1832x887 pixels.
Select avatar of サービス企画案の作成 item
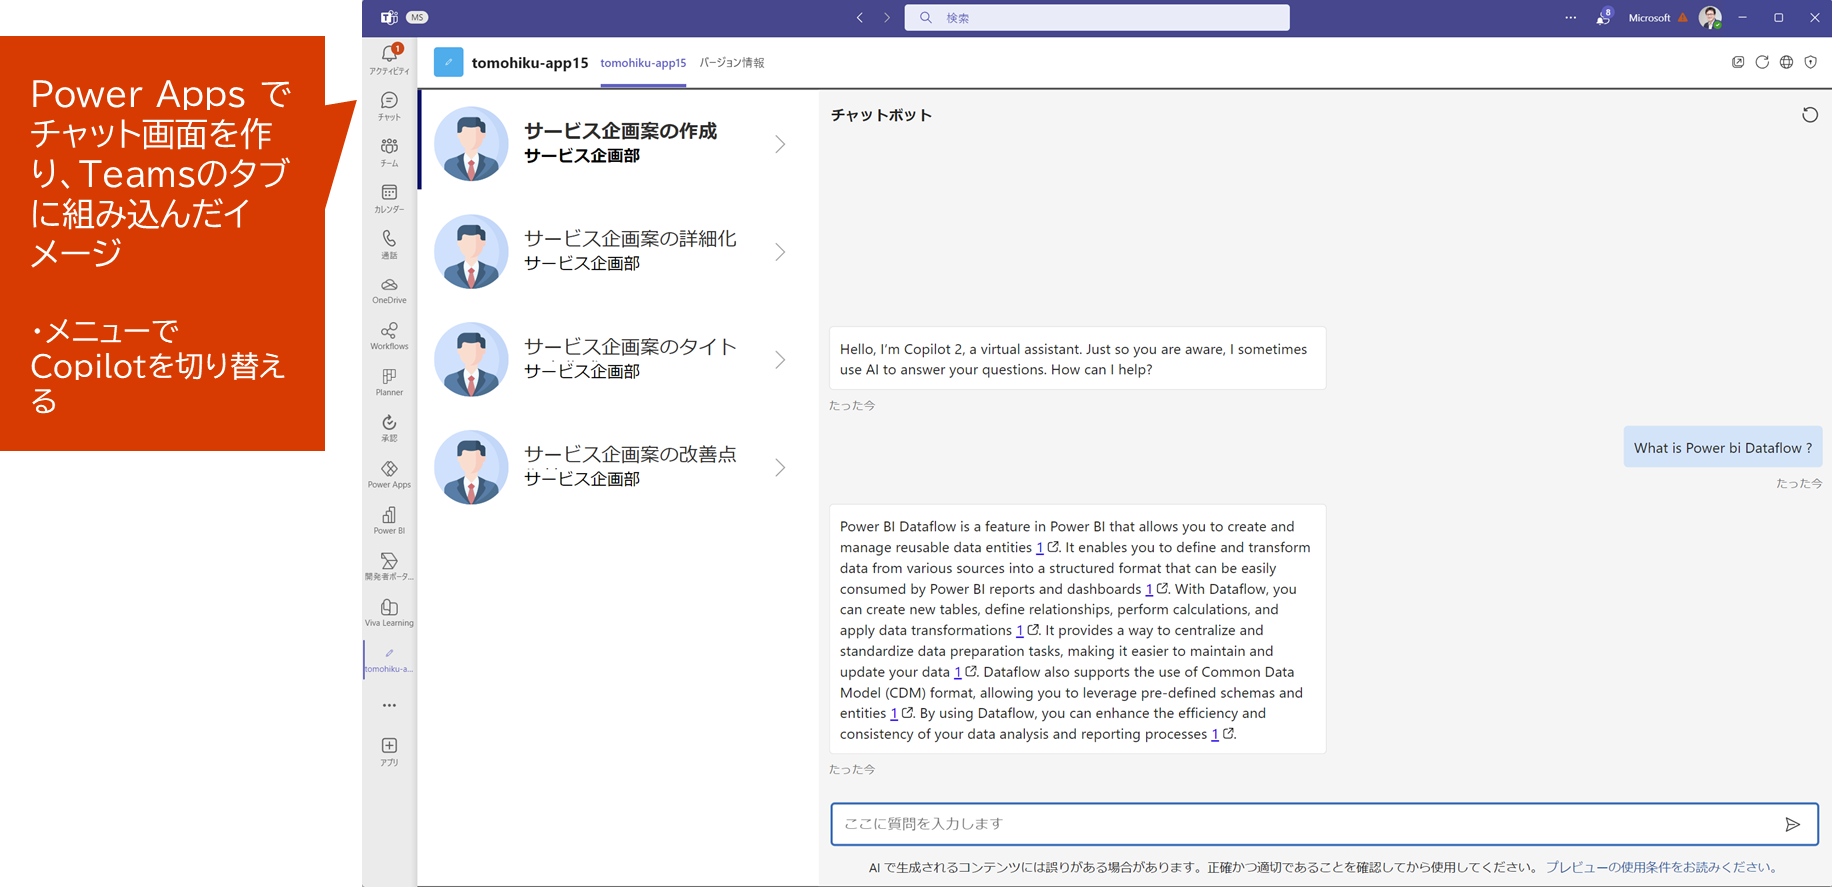(x=471, y=144)
